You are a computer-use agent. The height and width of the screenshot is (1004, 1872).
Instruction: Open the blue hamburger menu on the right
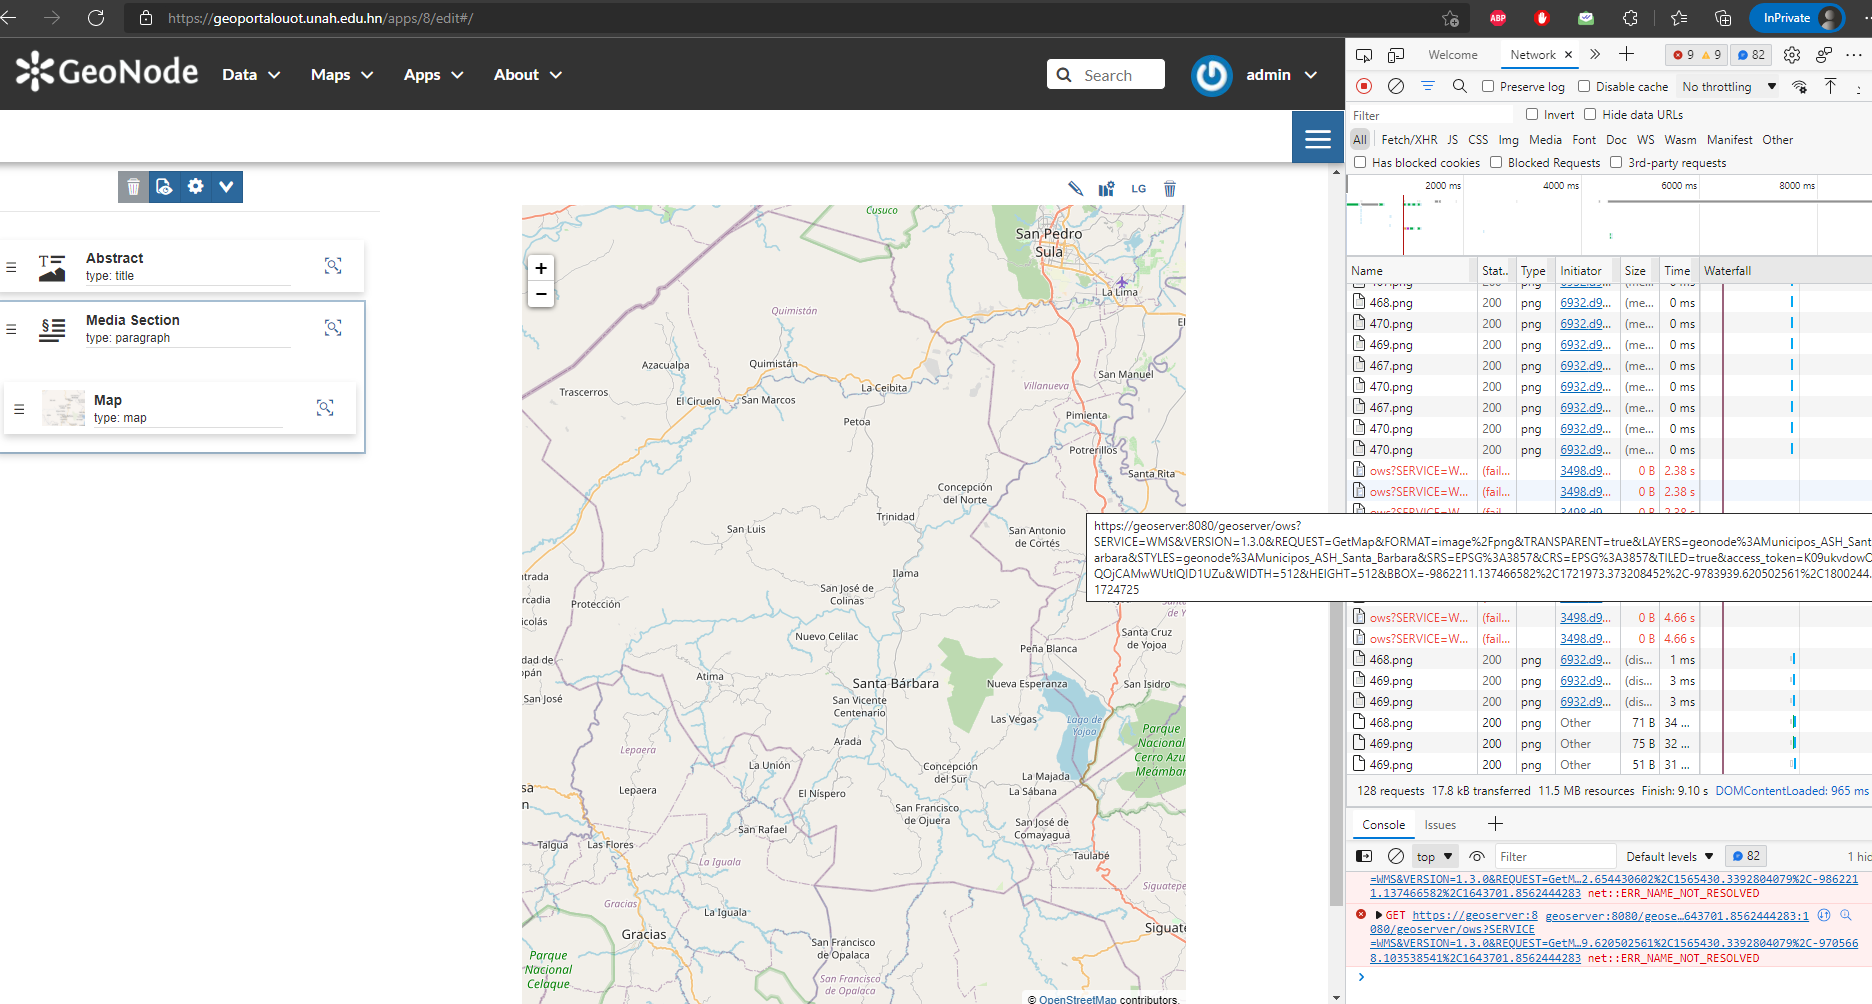tap(1317, 137)
